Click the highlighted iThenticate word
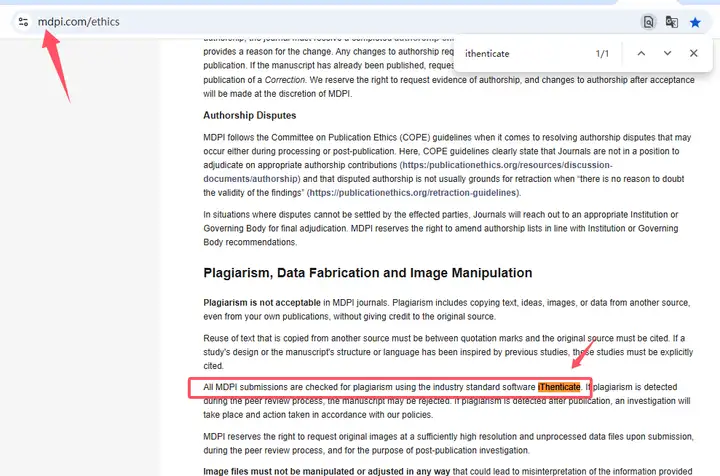The height and width of the screenshot is (476, 720). [559, 387]
